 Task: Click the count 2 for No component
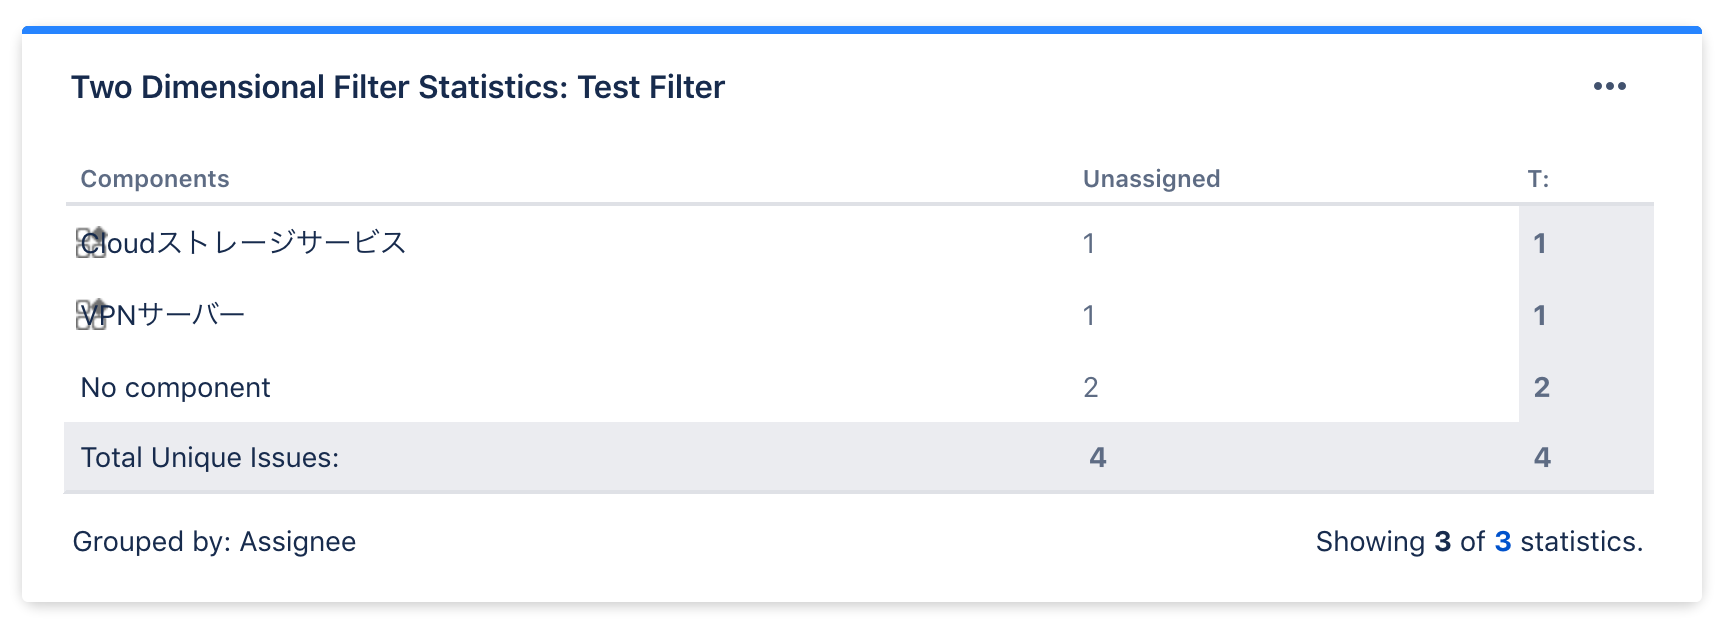tap(1090, 386)
